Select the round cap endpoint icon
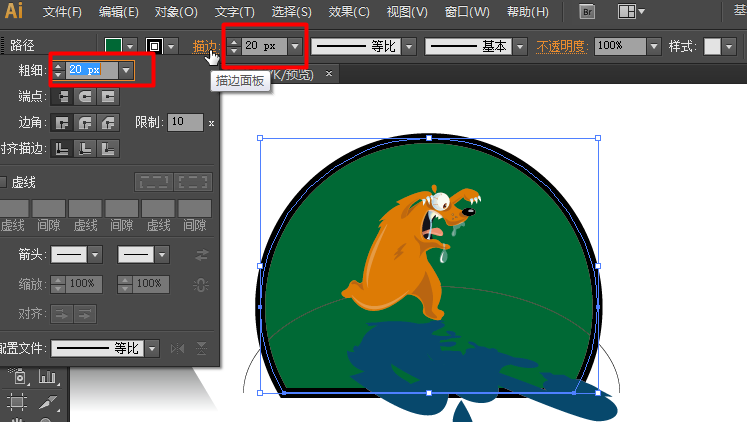 click(x=85, y=97)
